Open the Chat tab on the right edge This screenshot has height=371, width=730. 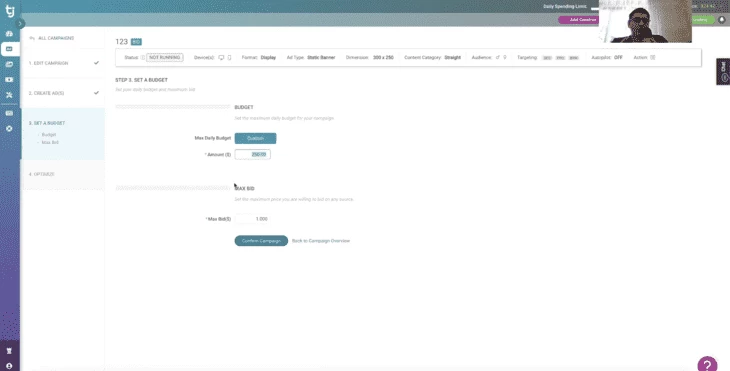pyautogui.click(x=723, y=72)
